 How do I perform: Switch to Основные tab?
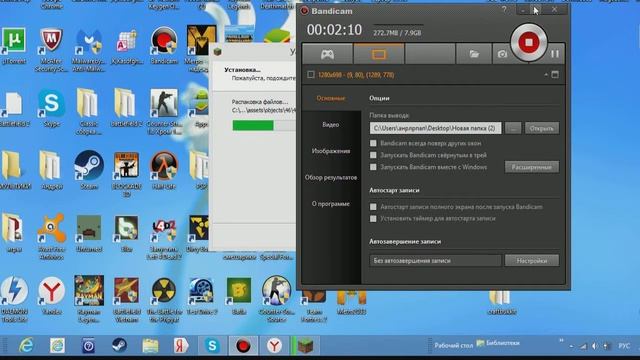tap(331, 98)
